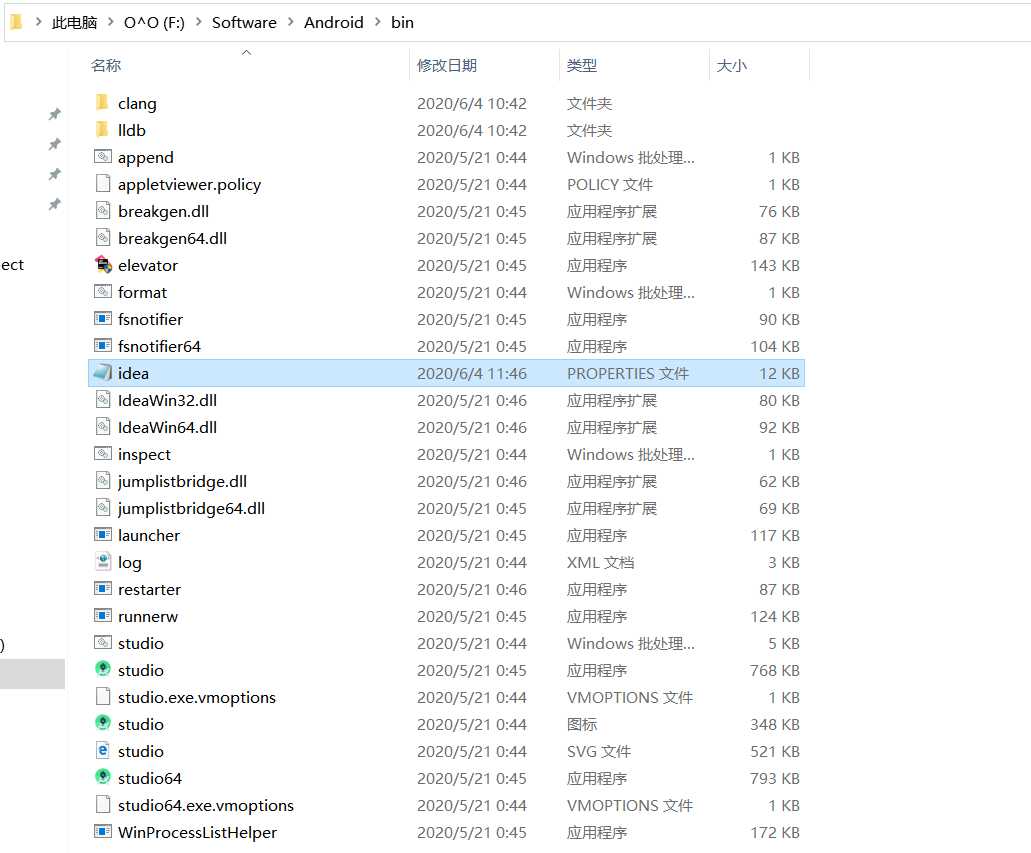Image resolution: width=1031 pixels, height=853 pixels.
Task: Click the address bar folder icon
Action: pos(17,22)
